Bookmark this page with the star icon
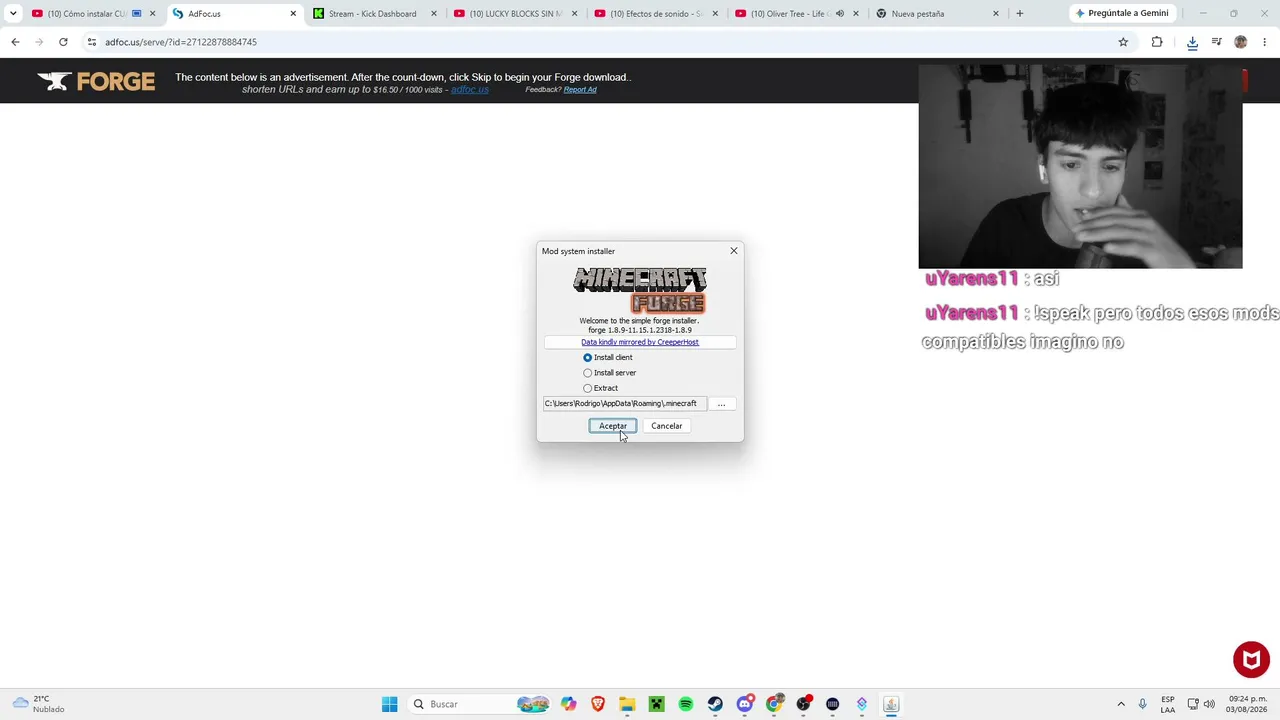The image size is (1280, 720). pyautogui.click(x=1123, y=42)
